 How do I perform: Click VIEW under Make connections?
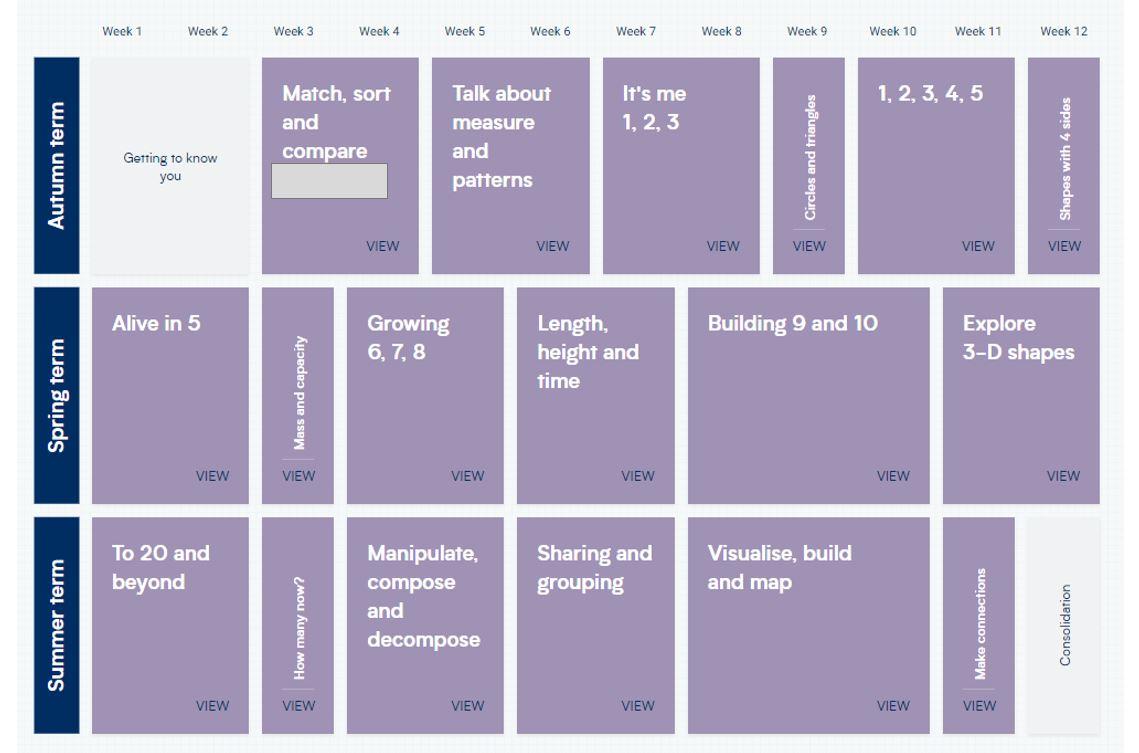(979, 705)
